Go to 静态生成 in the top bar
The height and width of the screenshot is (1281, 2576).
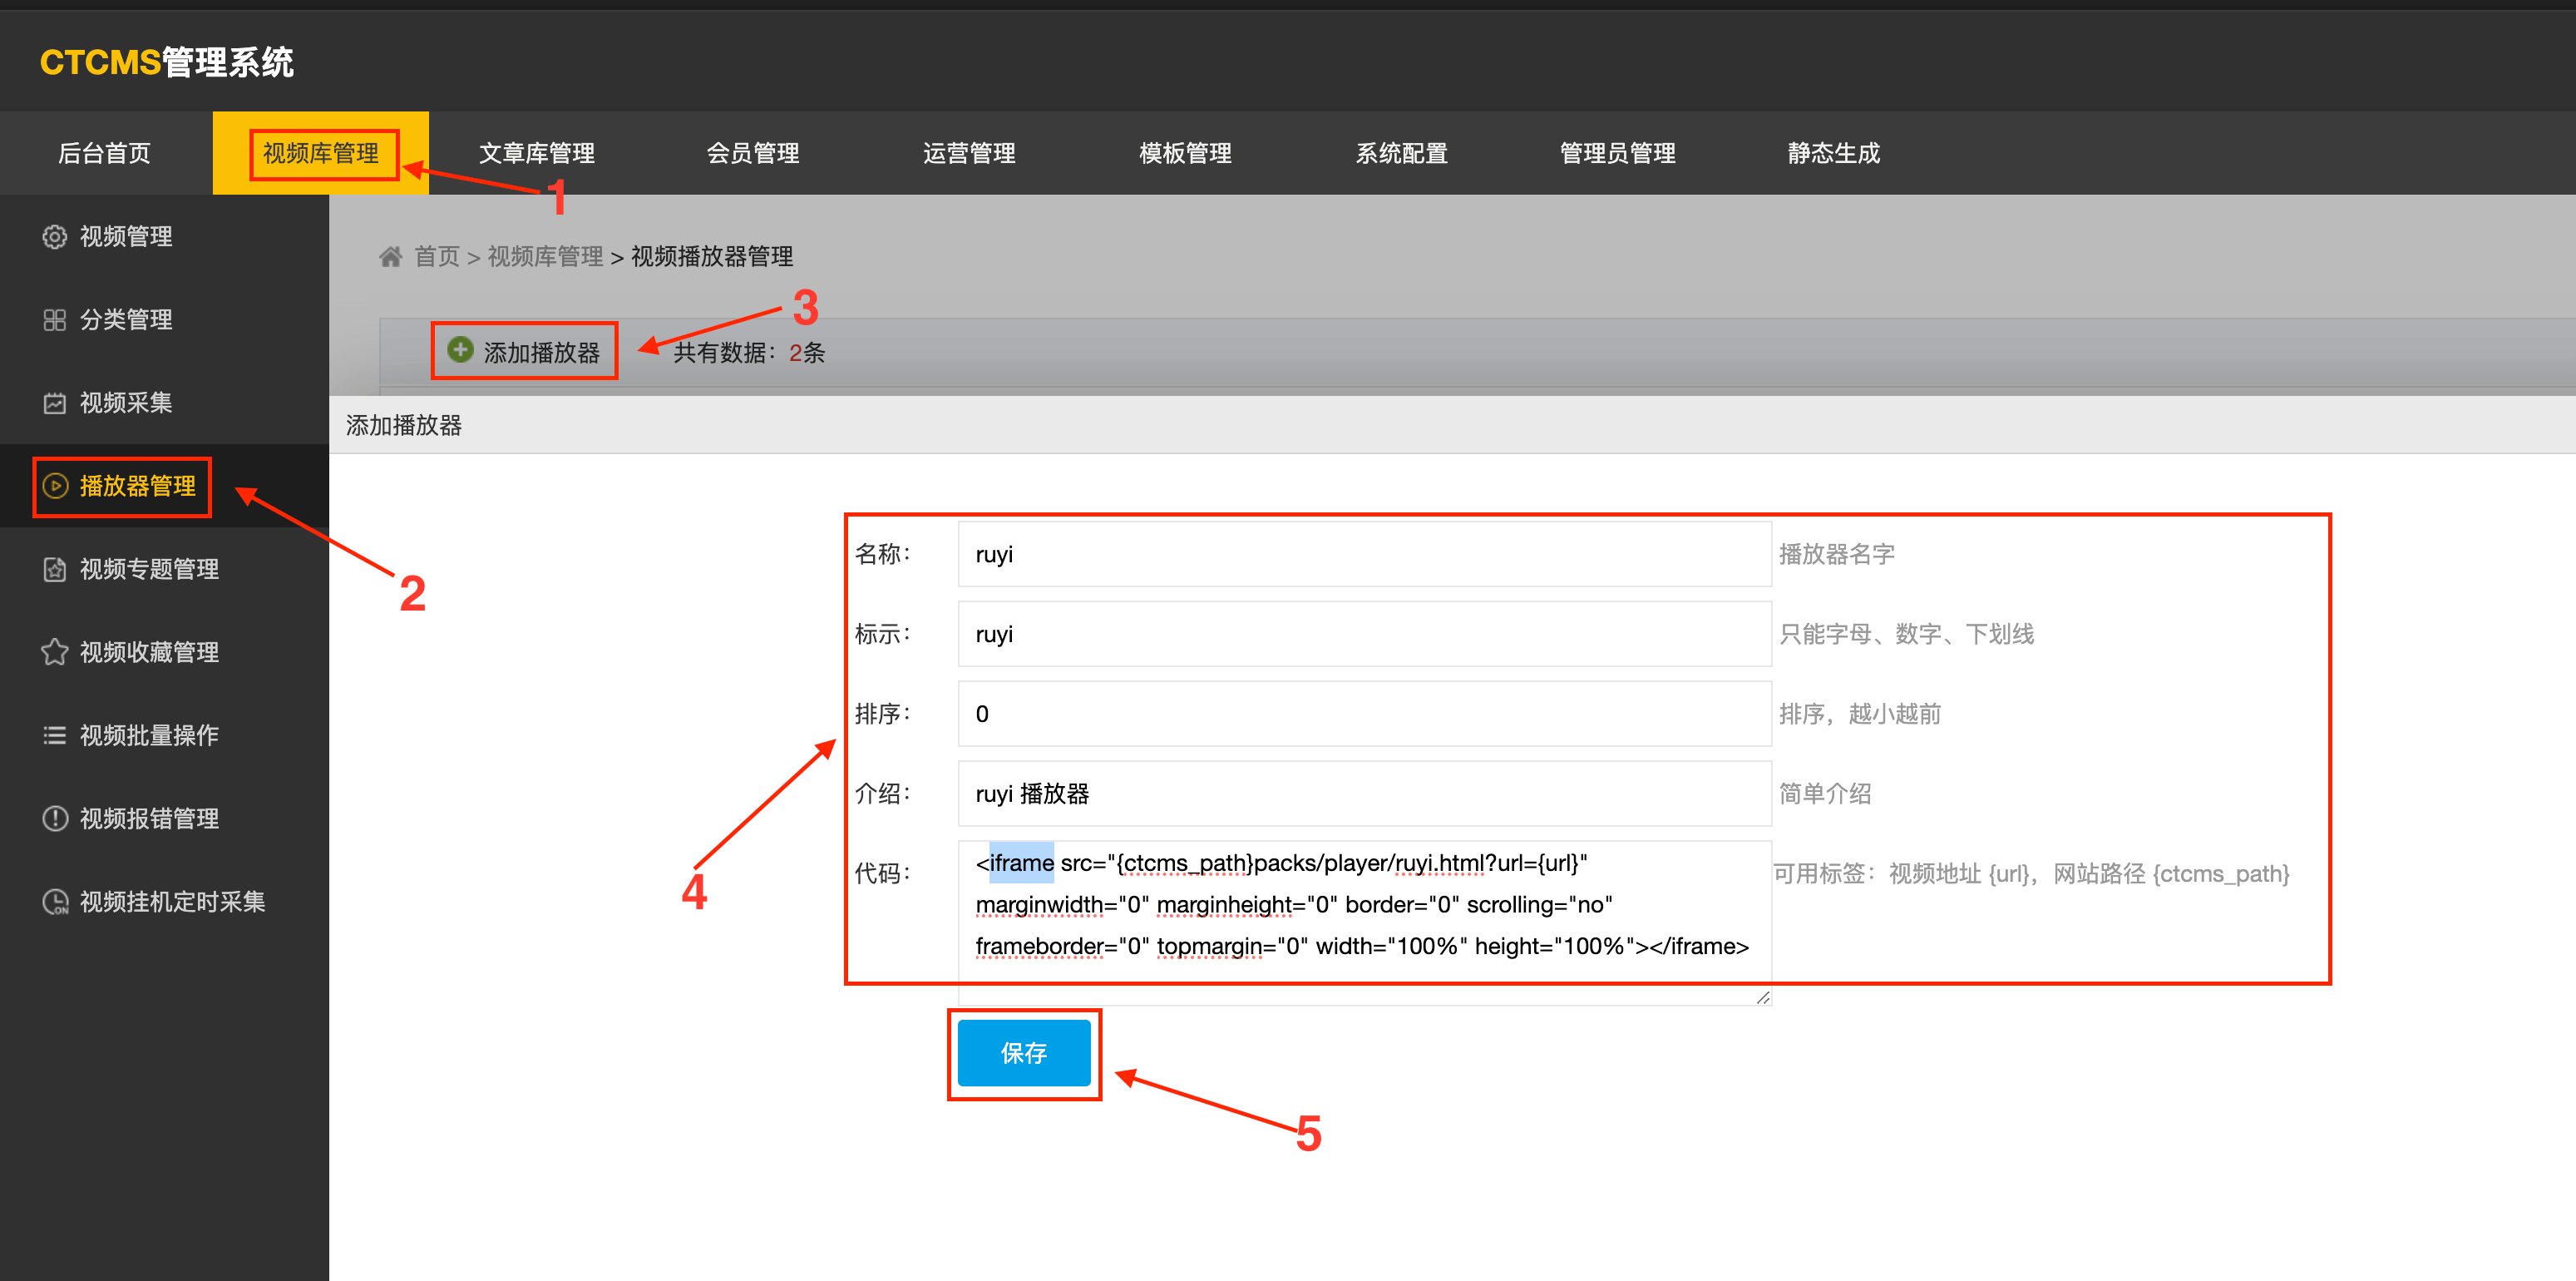pos(1832,153)
